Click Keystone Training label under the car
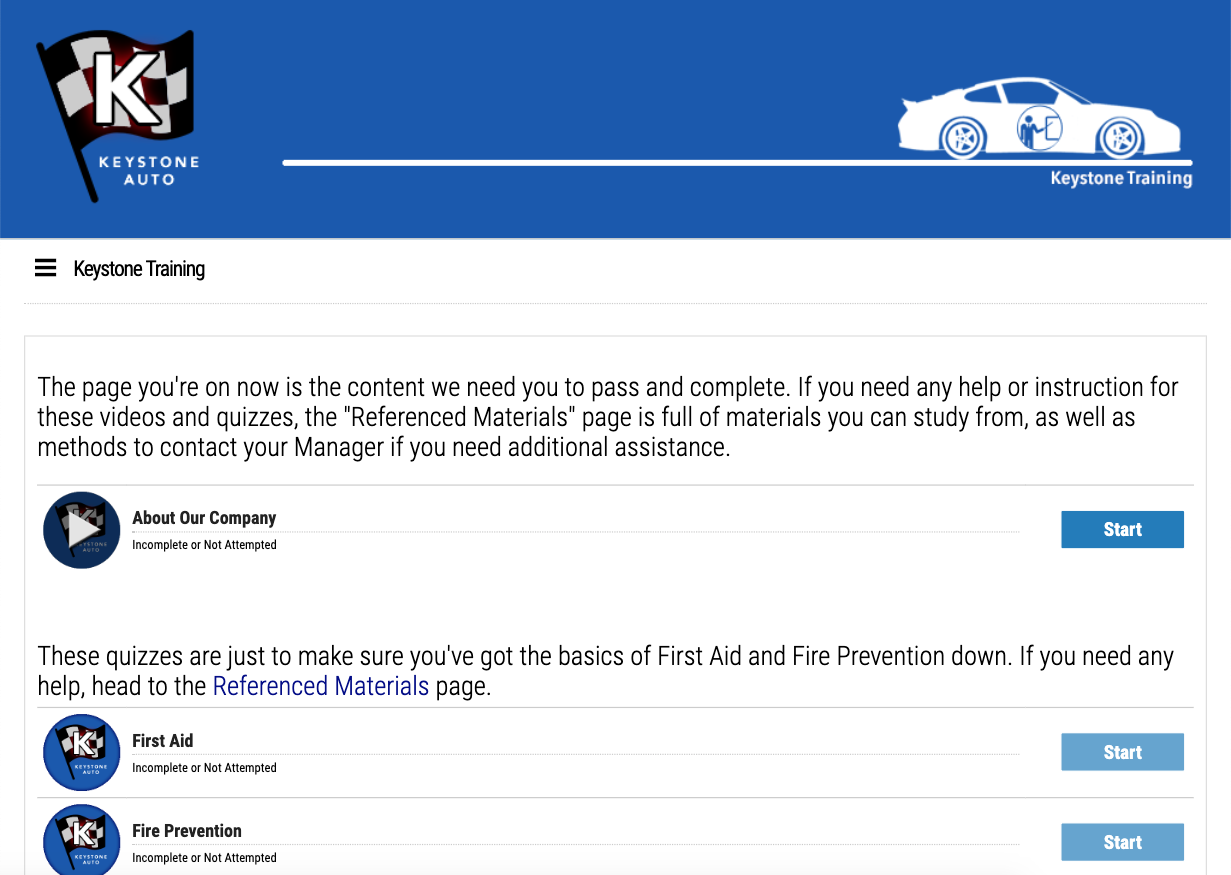This screenshot has width=1231, height=875. click(x=1121, y=179)
